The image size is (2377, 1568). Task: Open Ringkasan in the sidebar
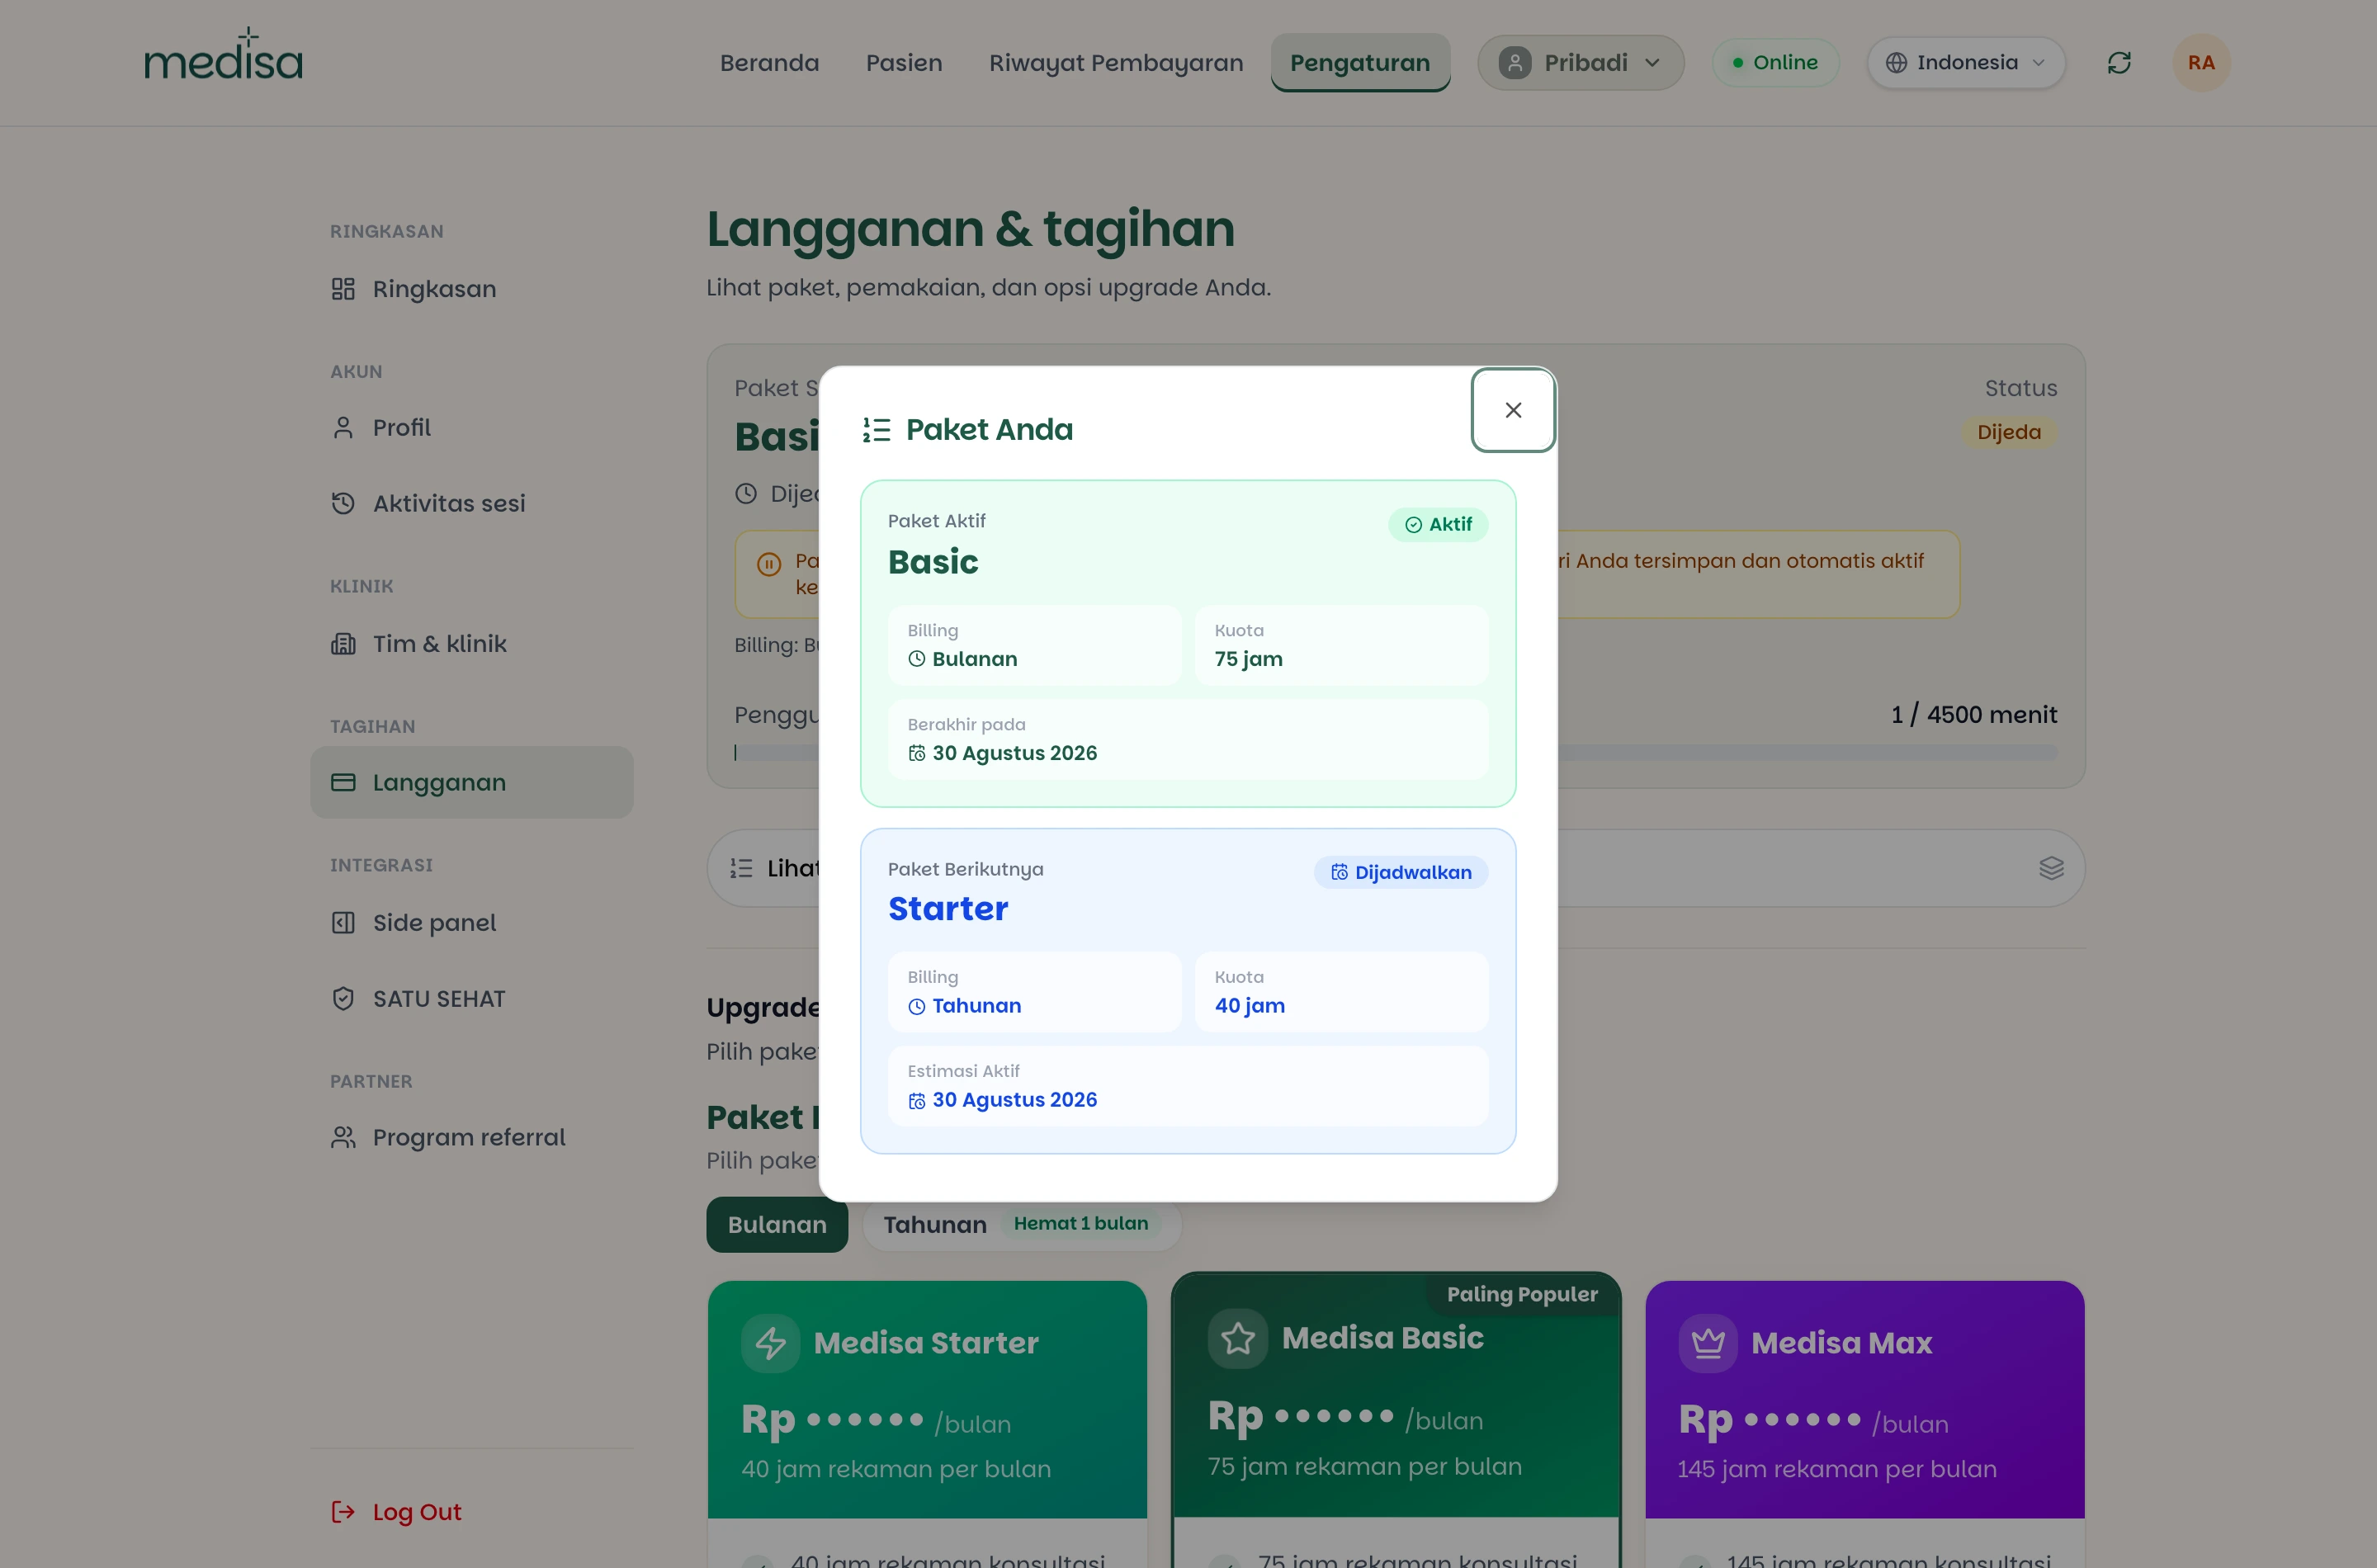coord(471,289)
